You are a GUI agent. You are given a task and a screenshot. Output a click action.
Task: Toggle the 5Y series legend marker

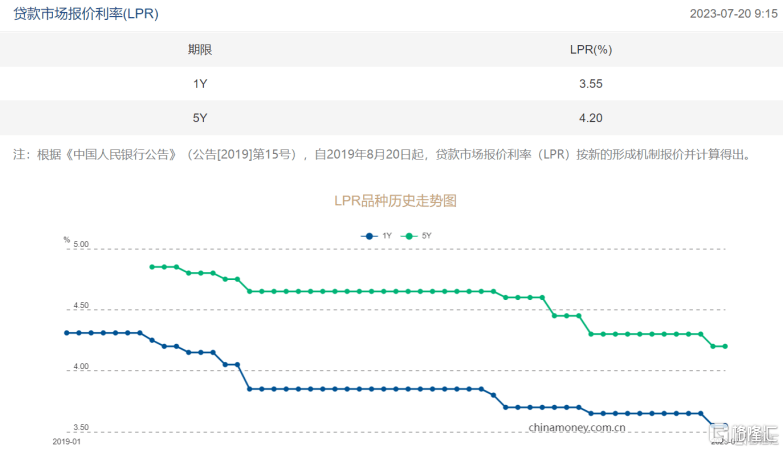click(x=410, y=236)
